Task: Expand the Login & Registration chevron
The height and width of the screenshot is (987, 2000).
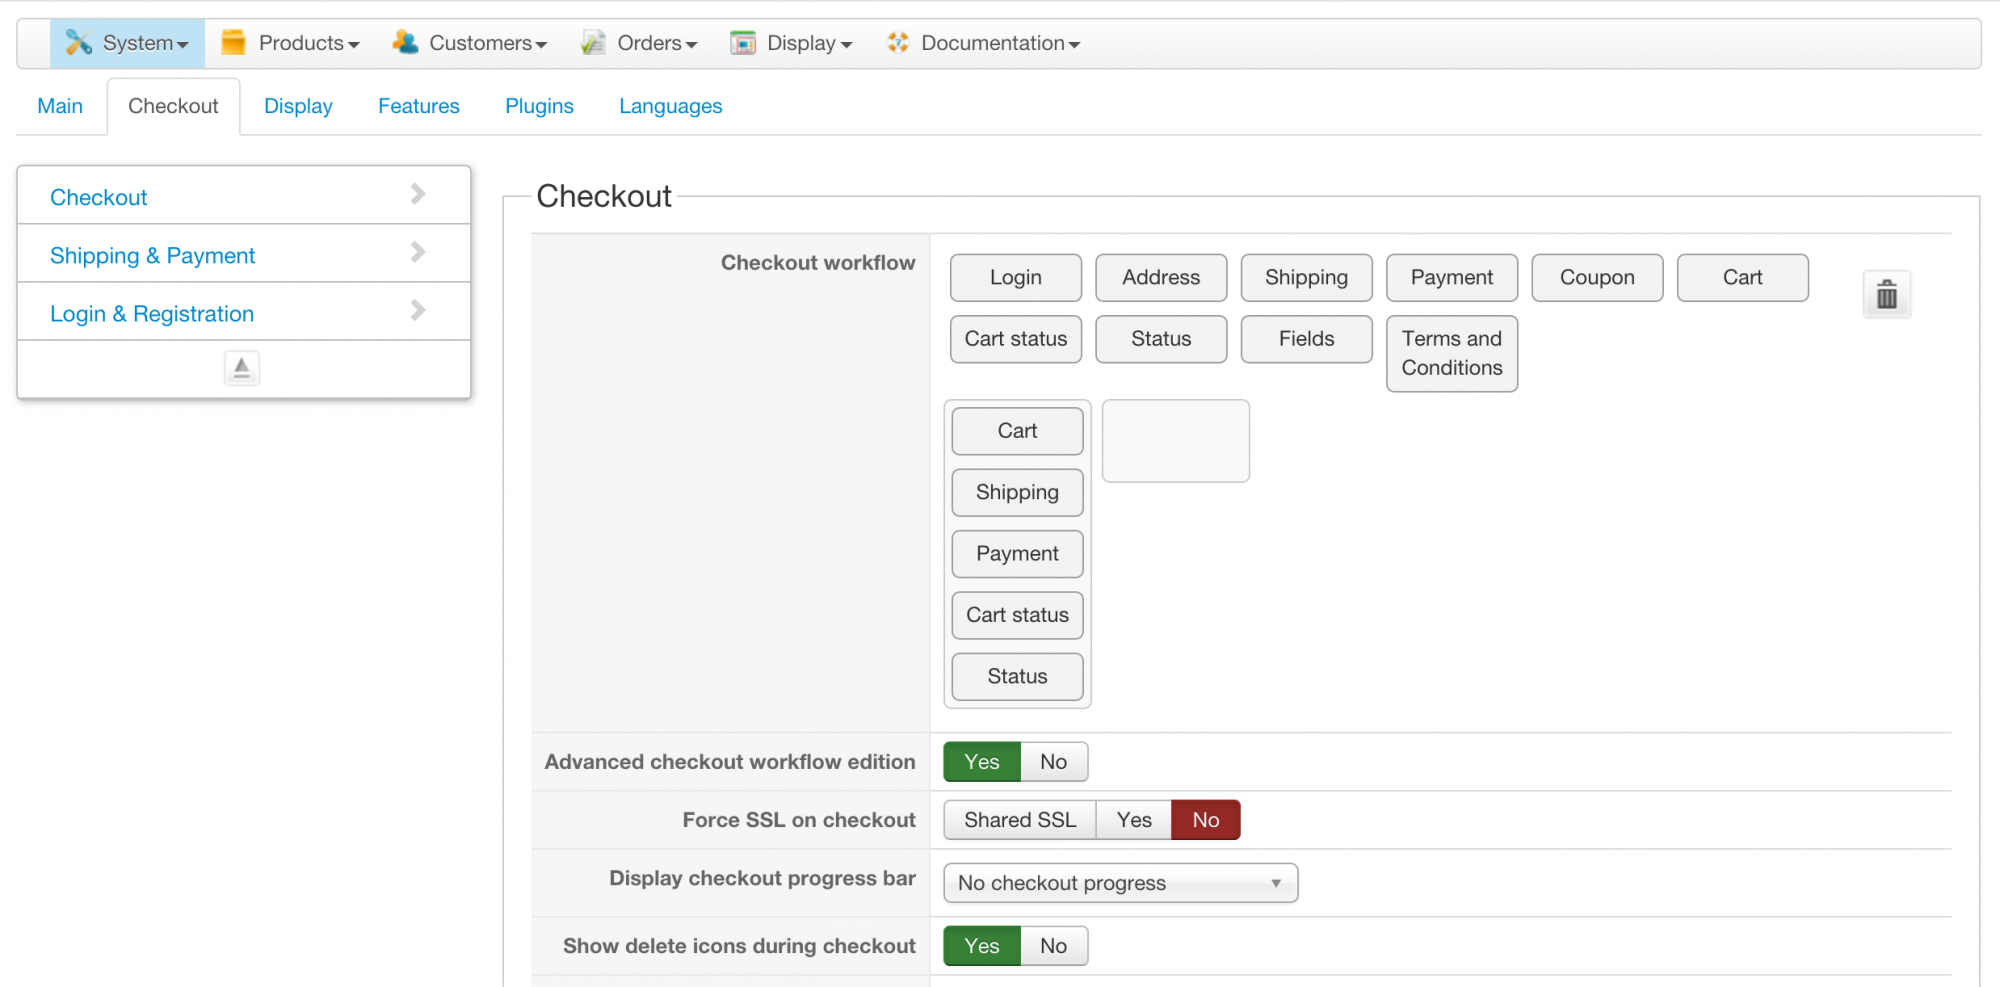Action: [x=418, y=311]
